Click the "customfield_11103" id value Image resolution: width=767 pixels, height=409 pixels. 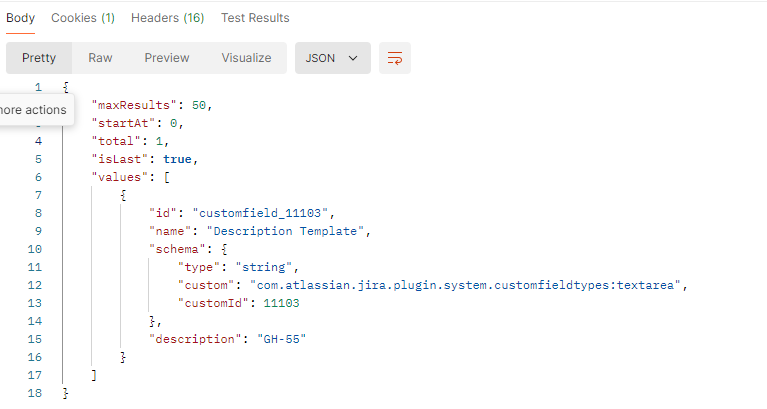[260, 213]
